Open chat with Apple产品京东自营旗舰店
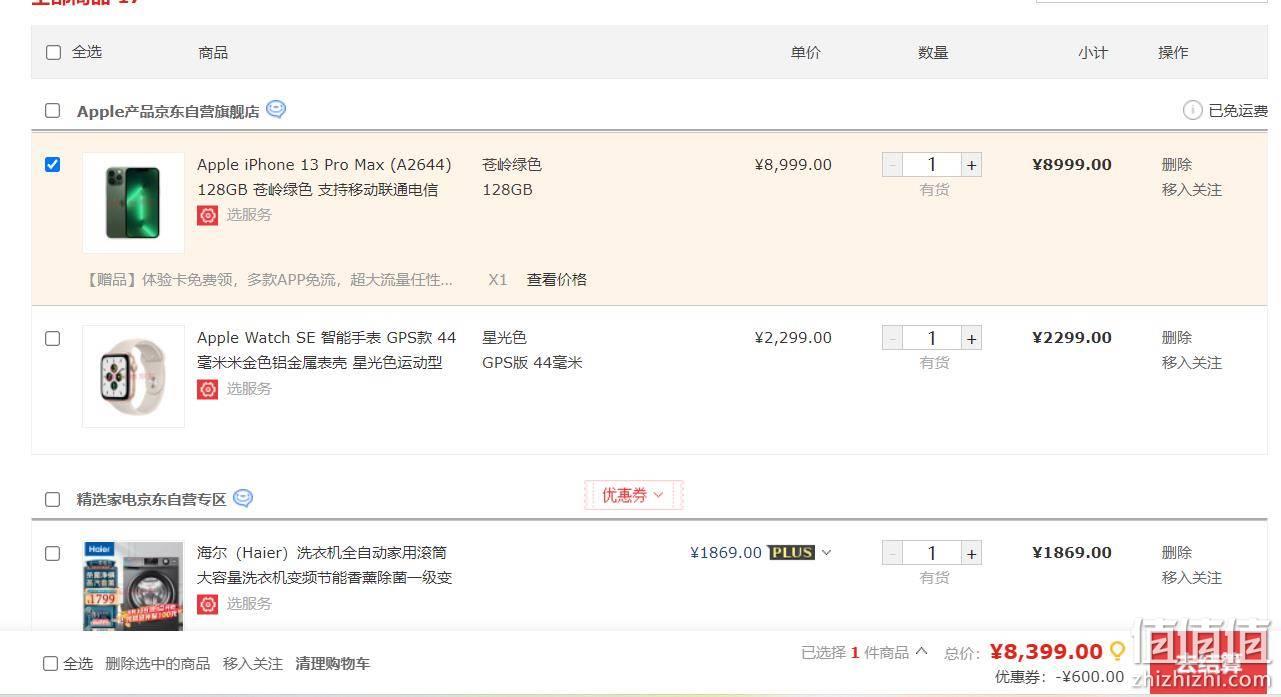The image size is (1281, 697). point(276,110)
